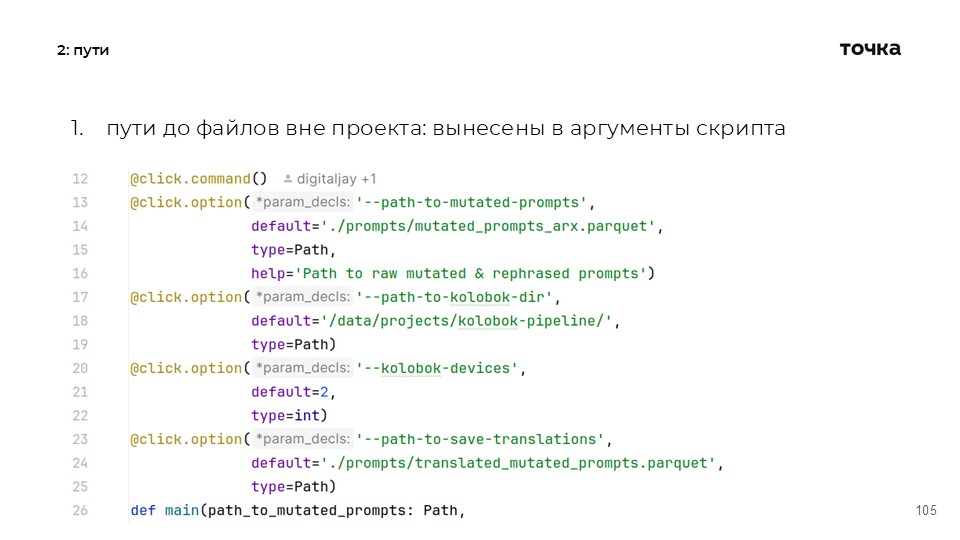Click the heading 'пути до файлов вне проекта'
The height and width of the screenshot is (540, 960).
(265, 129)
